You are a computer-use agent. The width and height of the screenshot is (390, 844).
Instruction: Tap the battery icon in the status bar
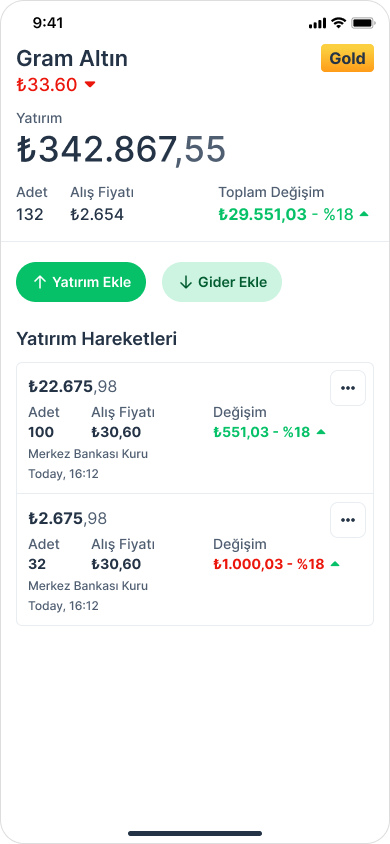(x=363, y=23)
